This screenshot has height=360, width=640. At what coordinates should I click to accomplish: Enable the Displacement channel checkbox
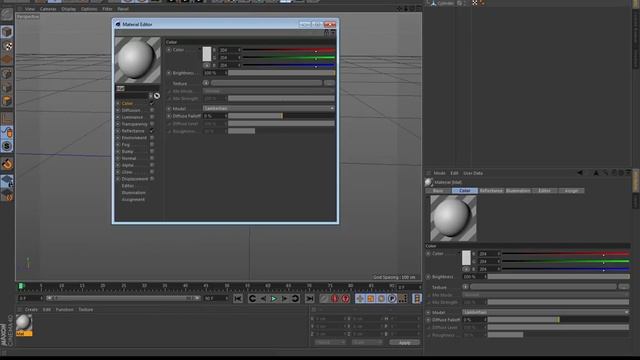click(152, 179)
